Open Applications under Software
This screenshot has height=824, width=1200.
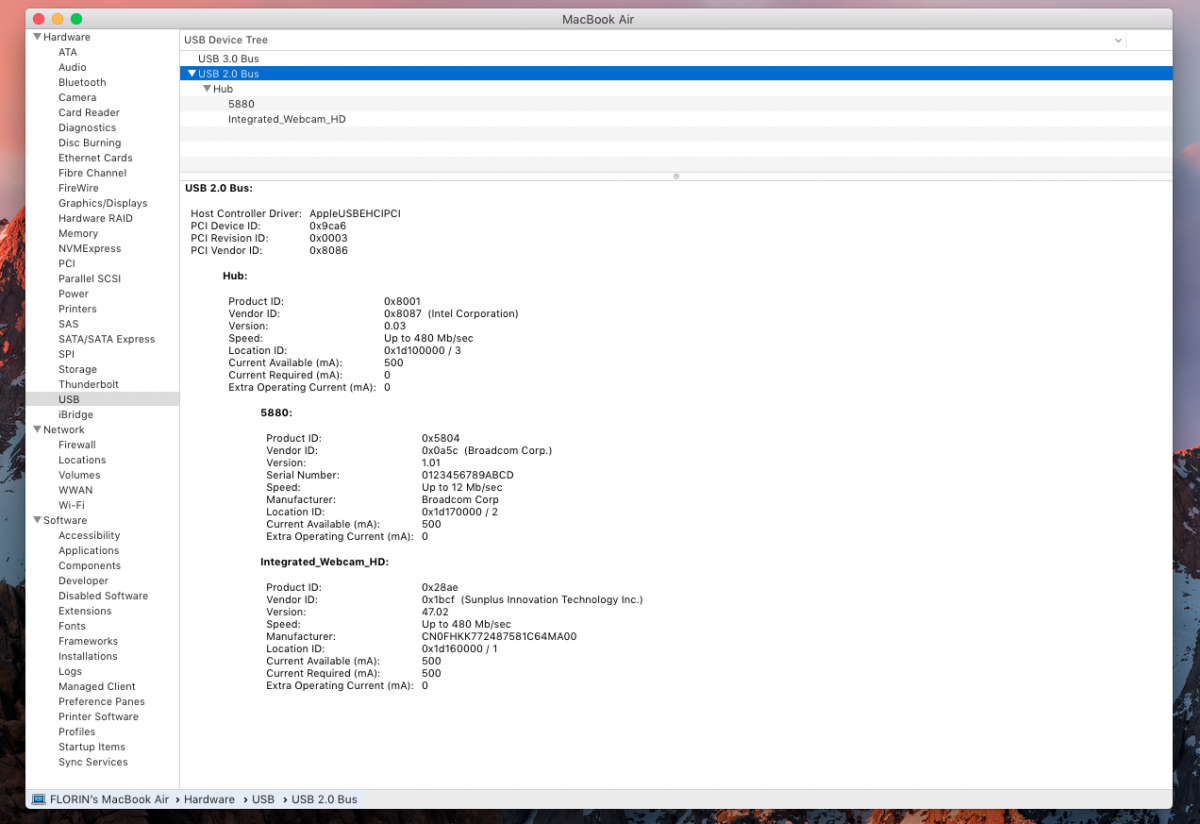coord(88,551)
